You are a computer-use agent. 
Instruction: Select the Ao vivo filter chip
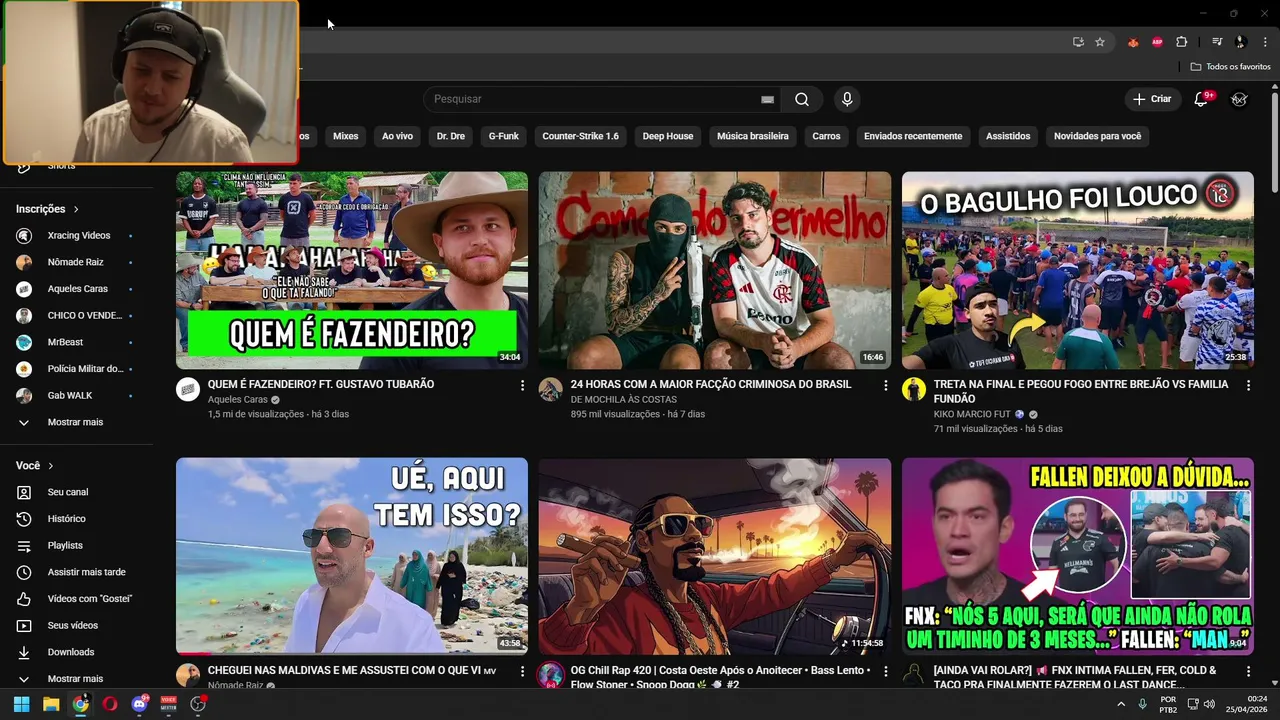(397, 136)
